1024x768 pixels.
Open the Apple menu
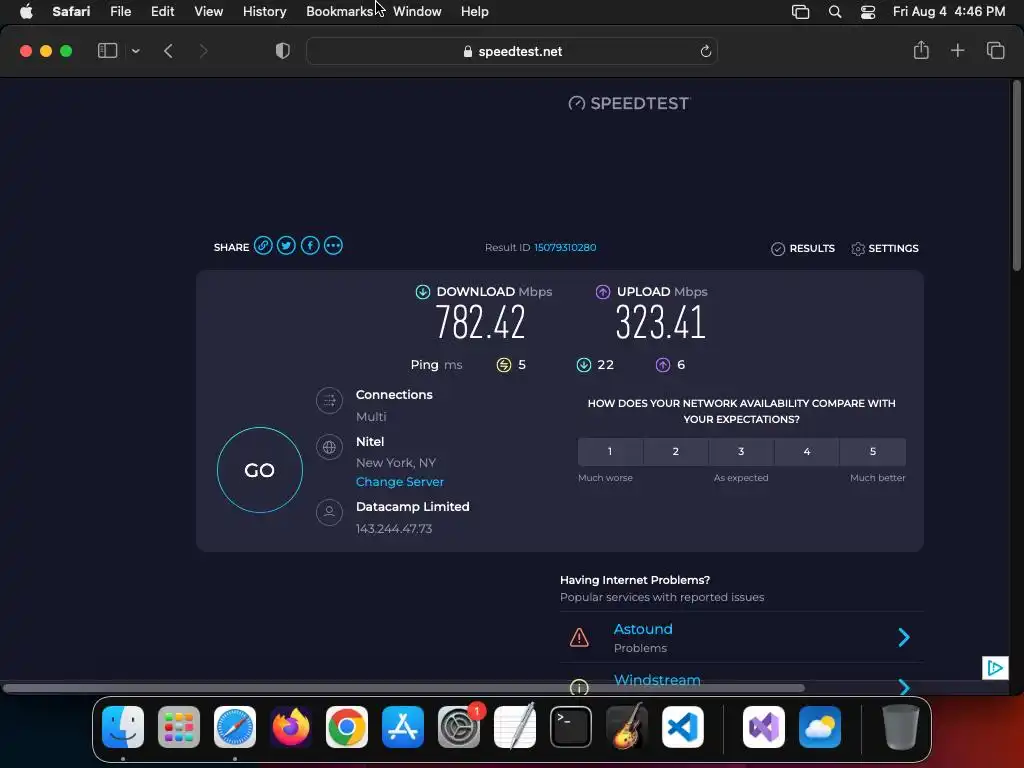pos(26,11)
